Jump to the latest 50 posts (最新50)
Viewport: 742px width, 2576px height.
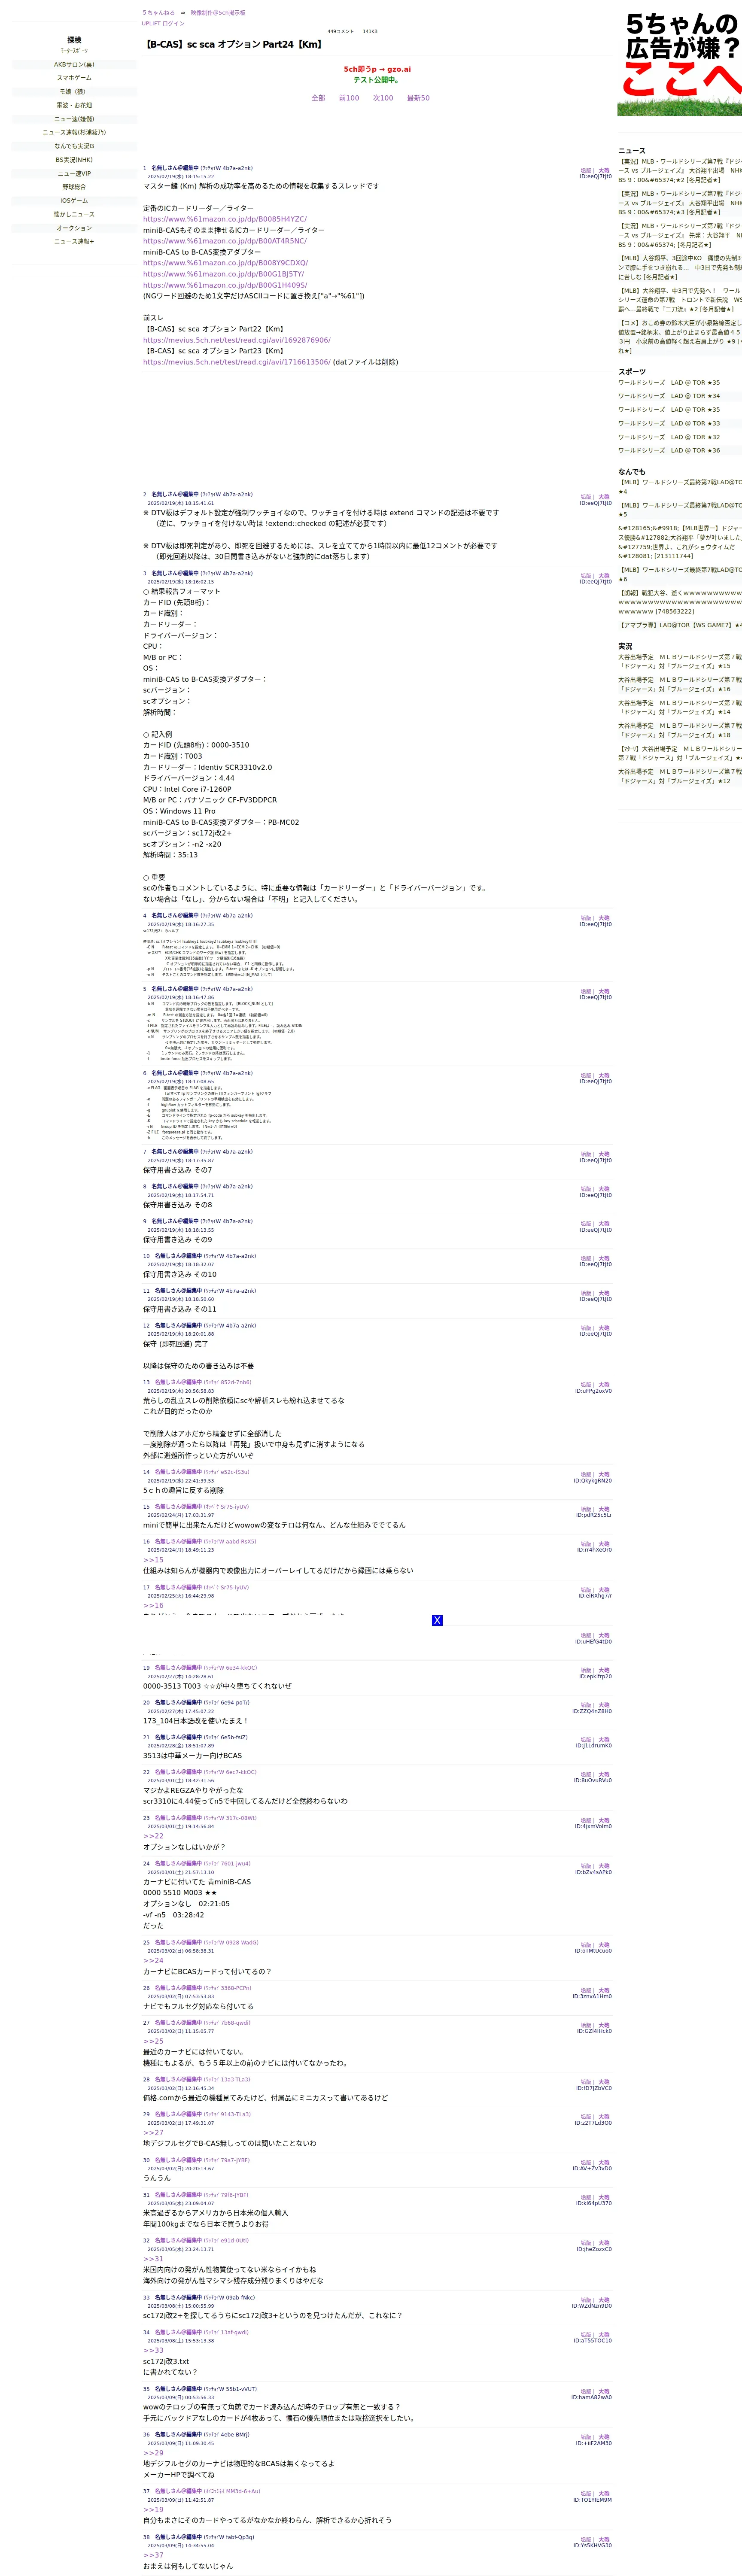coord(418,98)
